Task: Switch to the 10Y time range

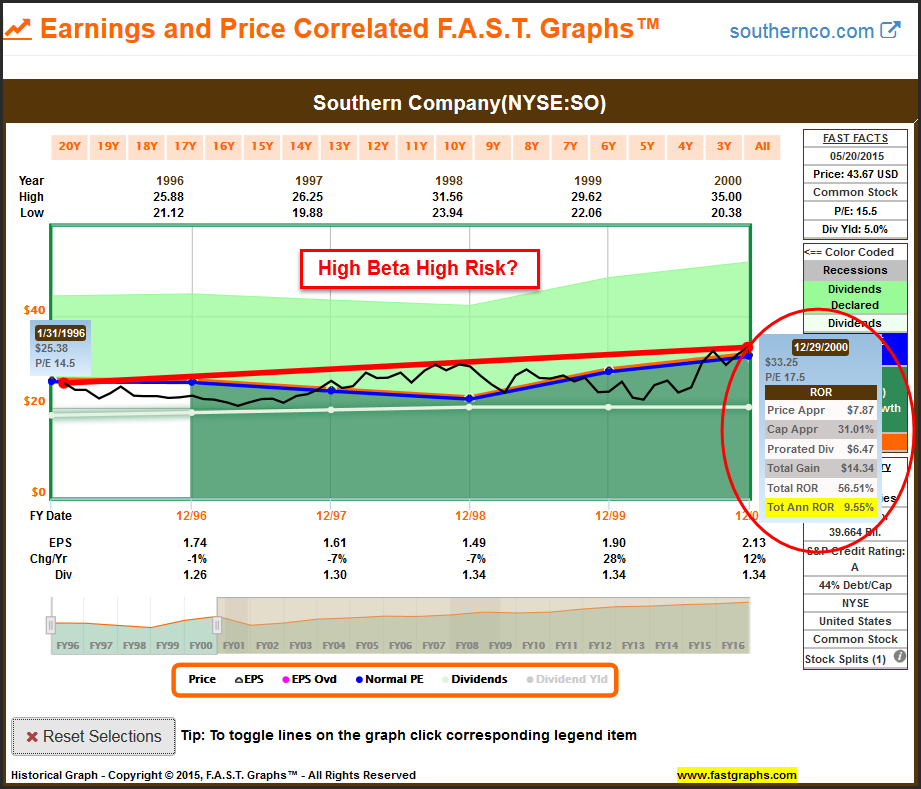Action: click(x=454, y=147)
